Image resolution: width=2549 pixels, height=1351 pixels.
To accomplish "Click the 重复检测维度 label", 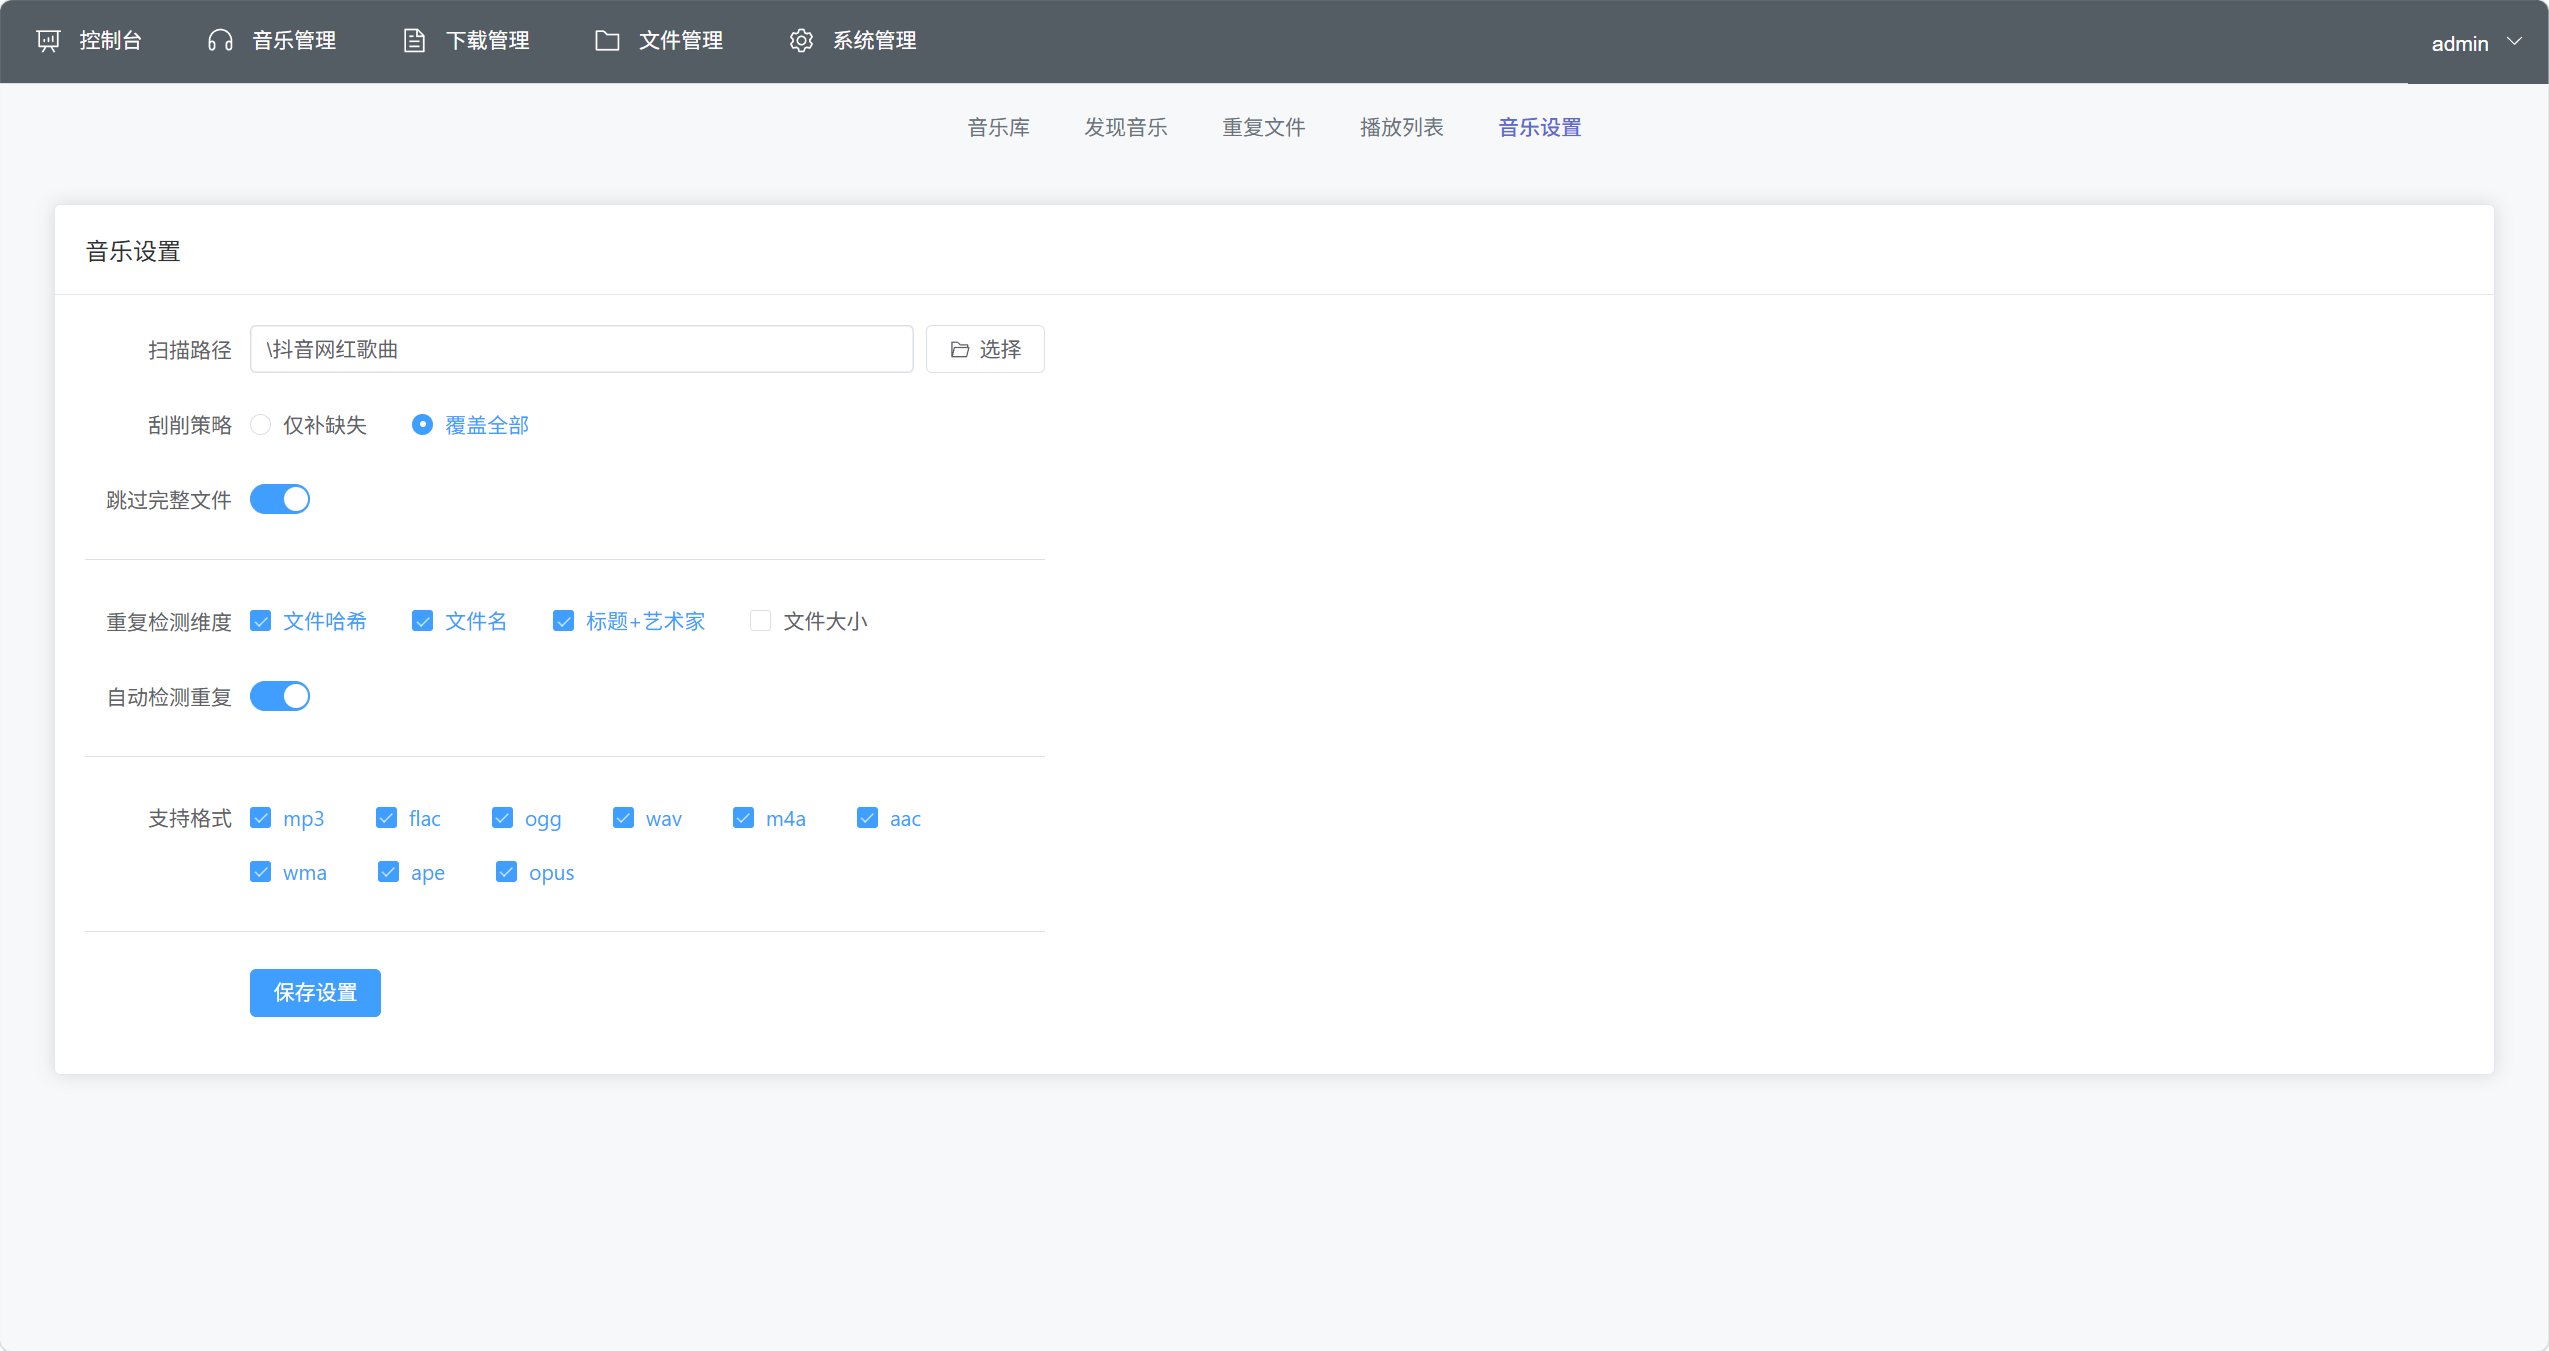I will [x=169, y=622].
